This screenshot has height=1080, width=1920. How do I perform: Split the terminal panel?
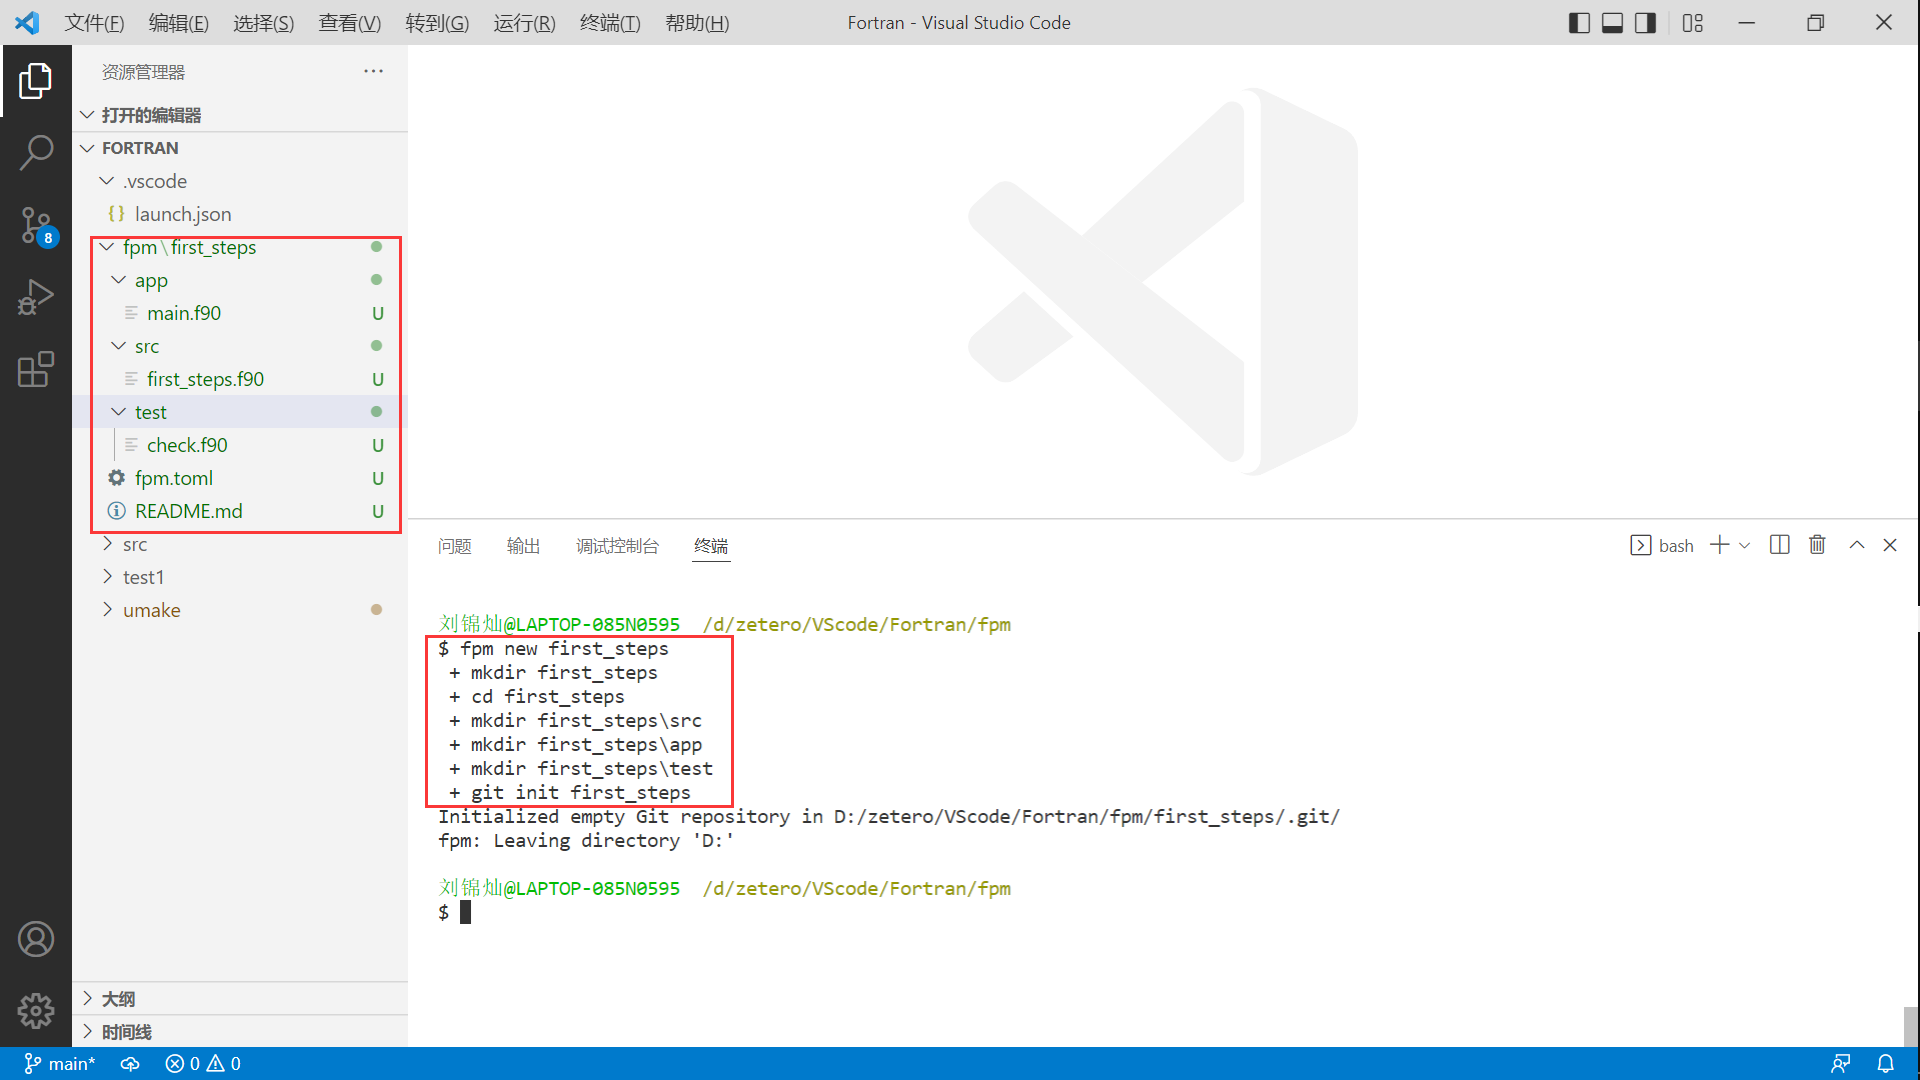point(1779,545)
